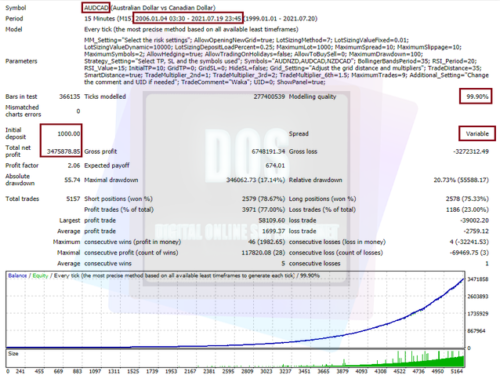Screen dimensions: 500x379
Task: Click the expected payoff value 674.01
Action: pyautogui.click(x=275, y=165)
